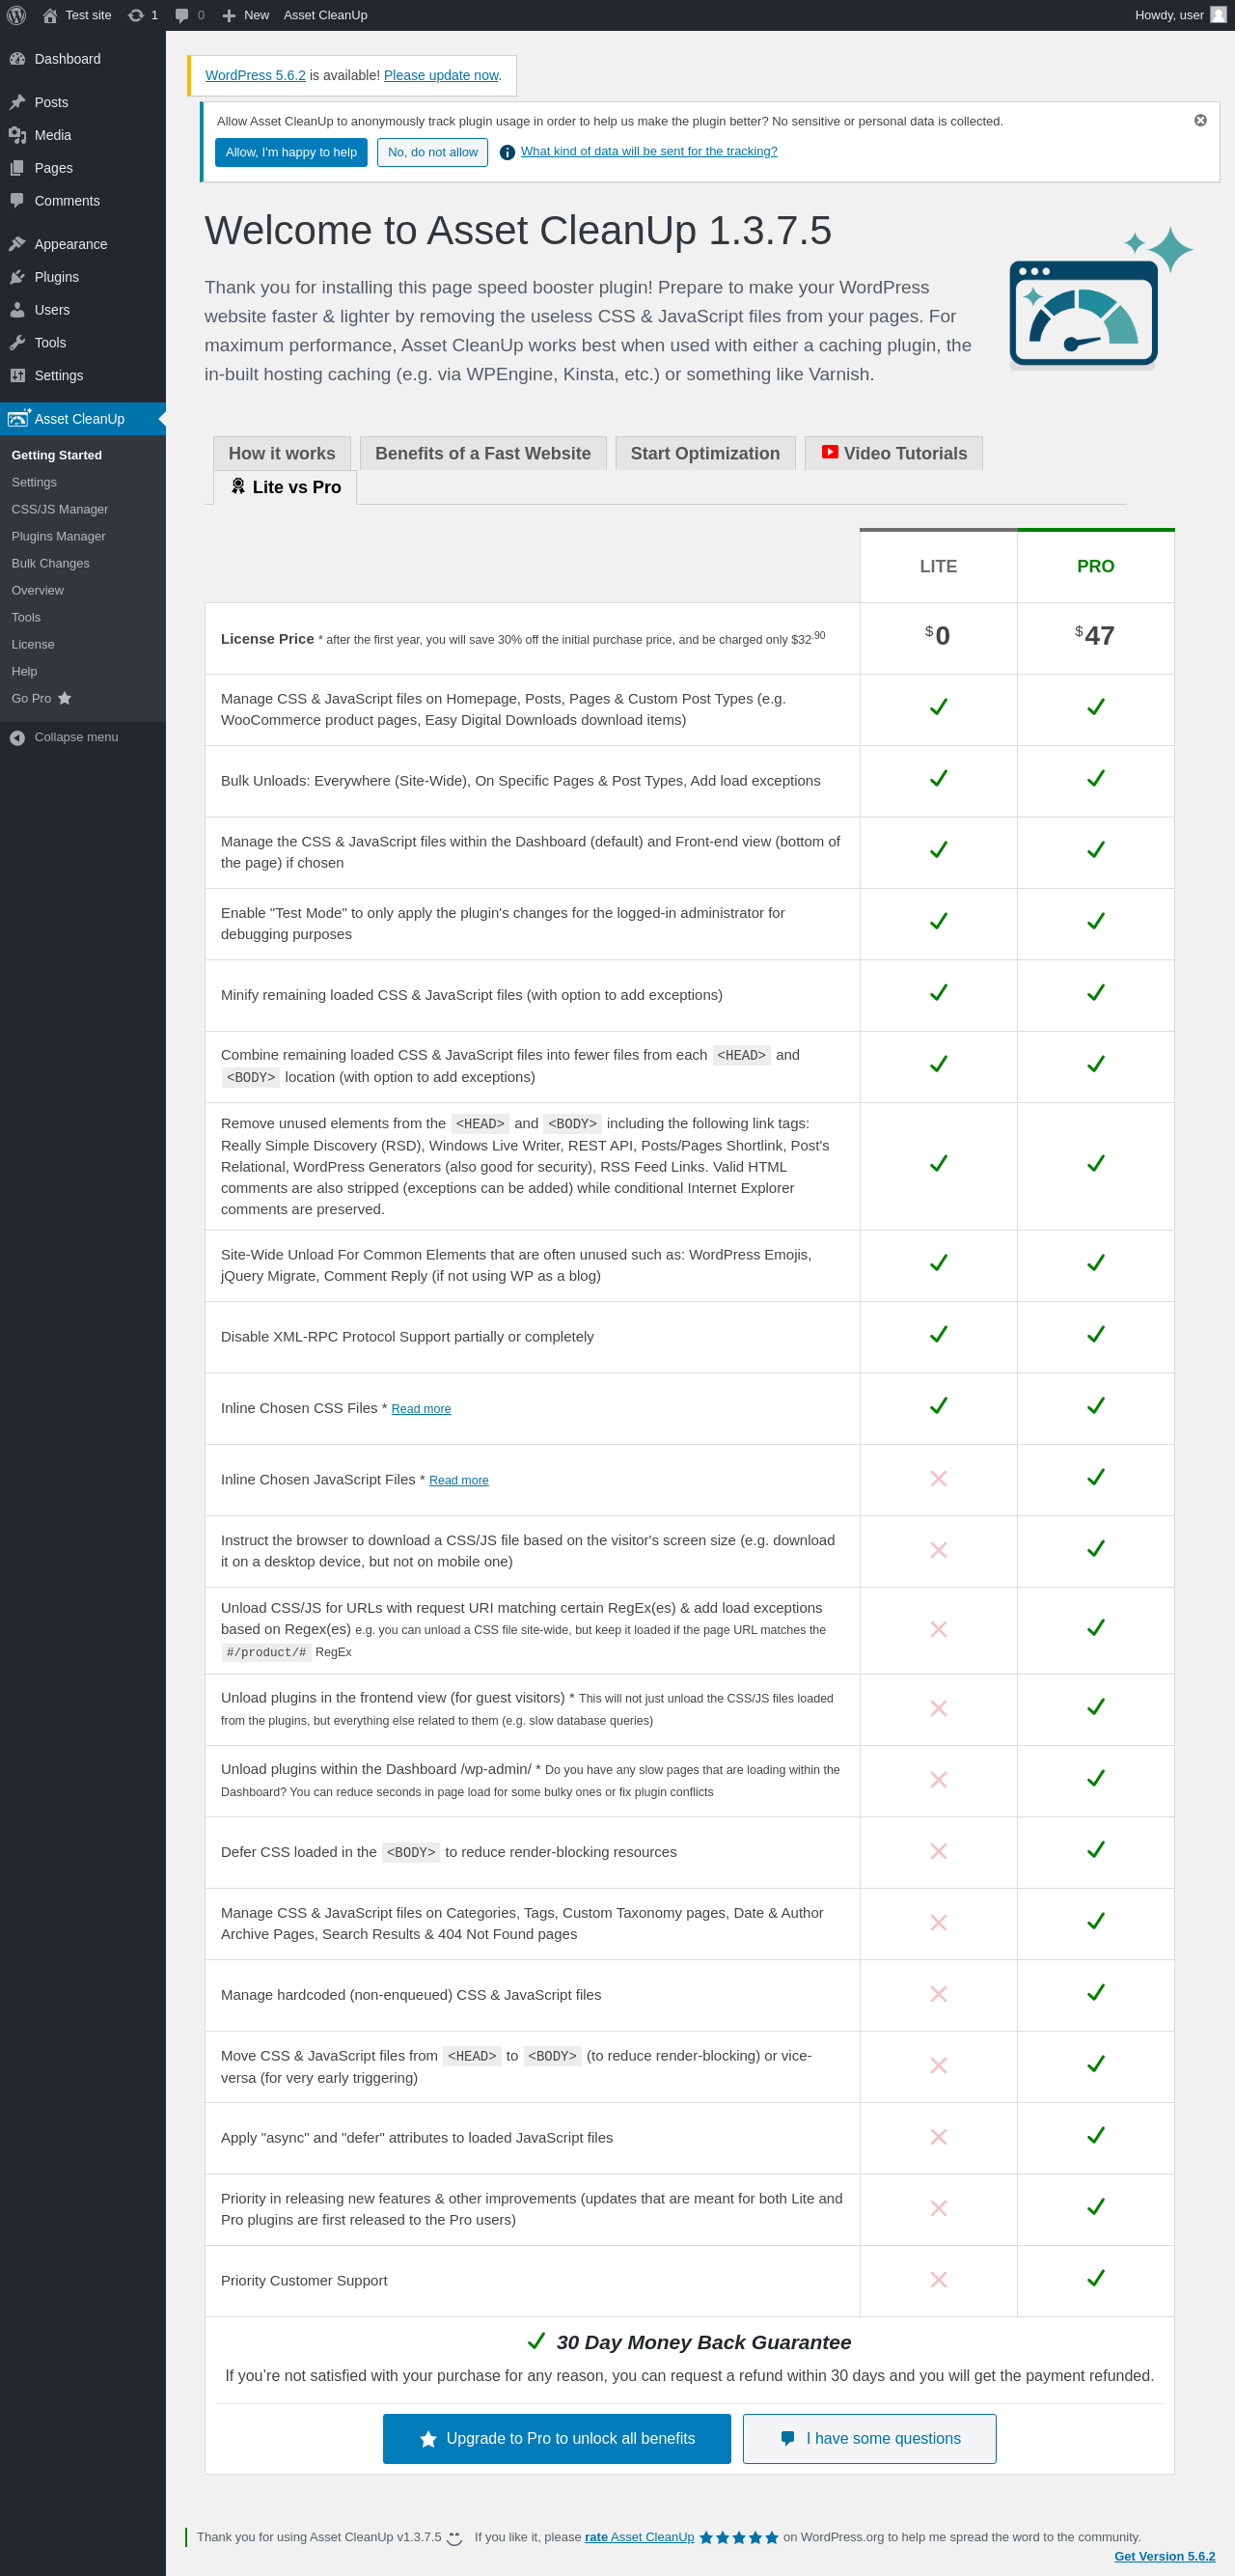1235x2576 pixels.
Task: Click rate Asset CleanUp link
Action: (639, 2537)
